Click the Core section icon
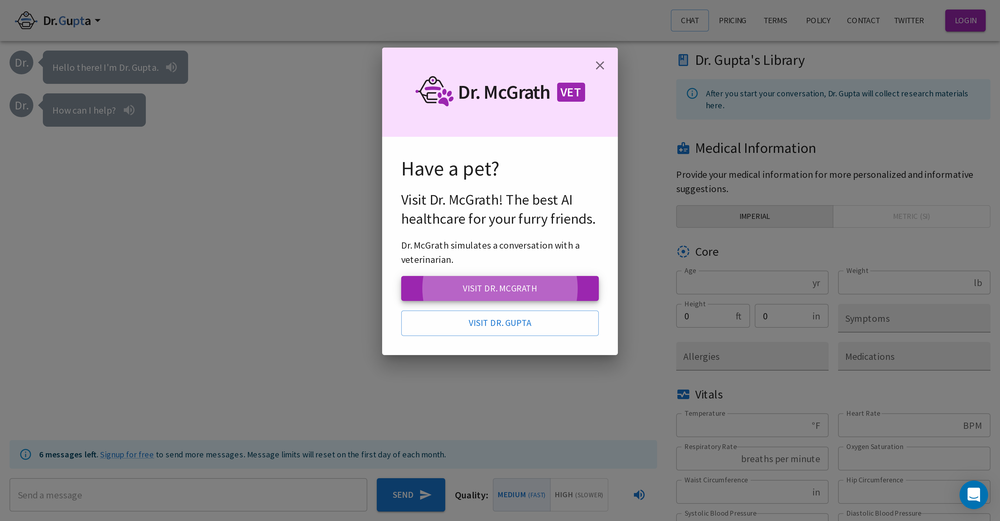 point(683,252)
